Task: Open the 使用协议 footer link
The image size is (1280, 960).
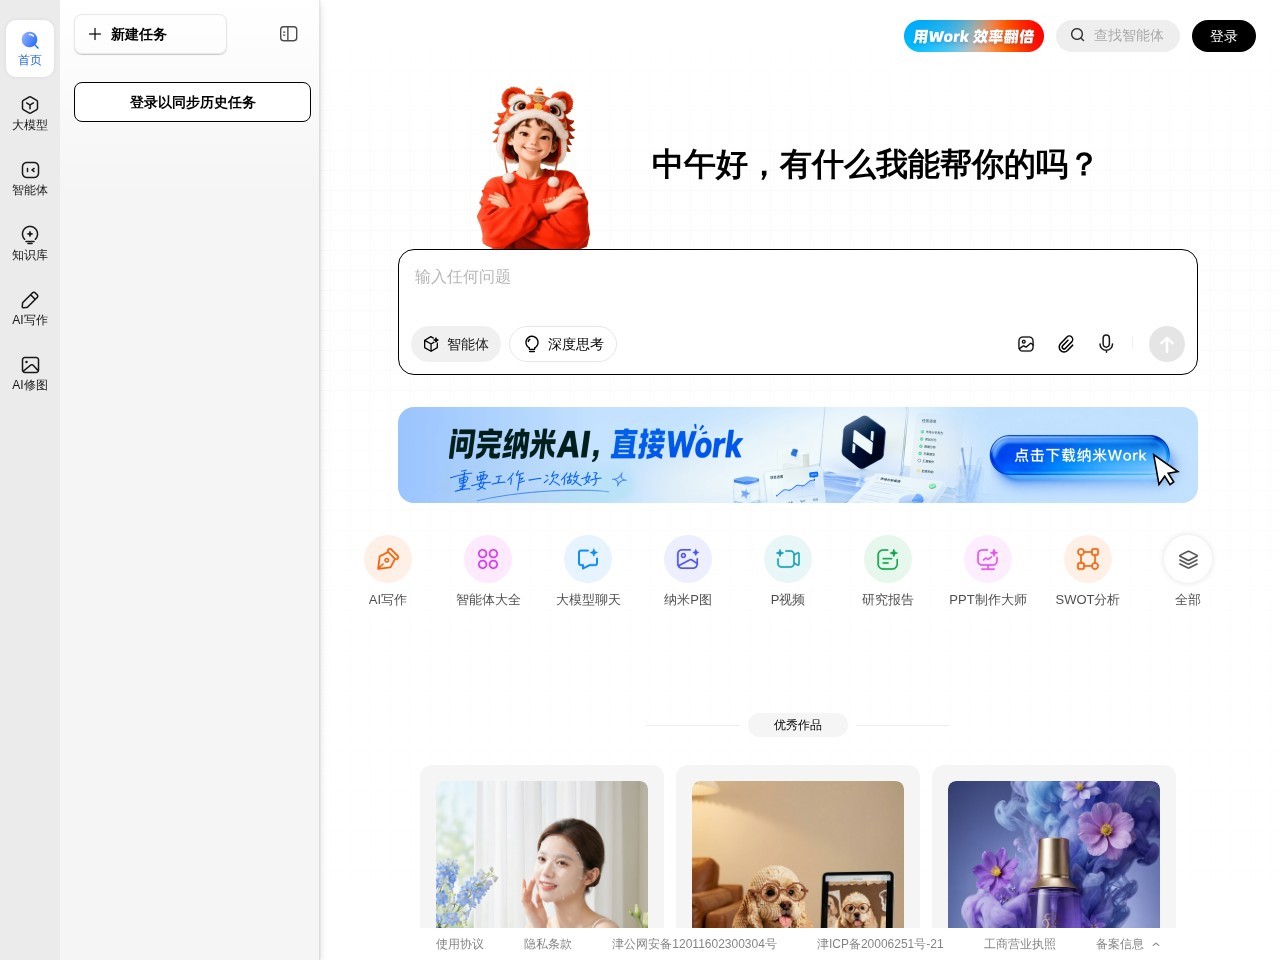Action: click(x=460, y=944)
